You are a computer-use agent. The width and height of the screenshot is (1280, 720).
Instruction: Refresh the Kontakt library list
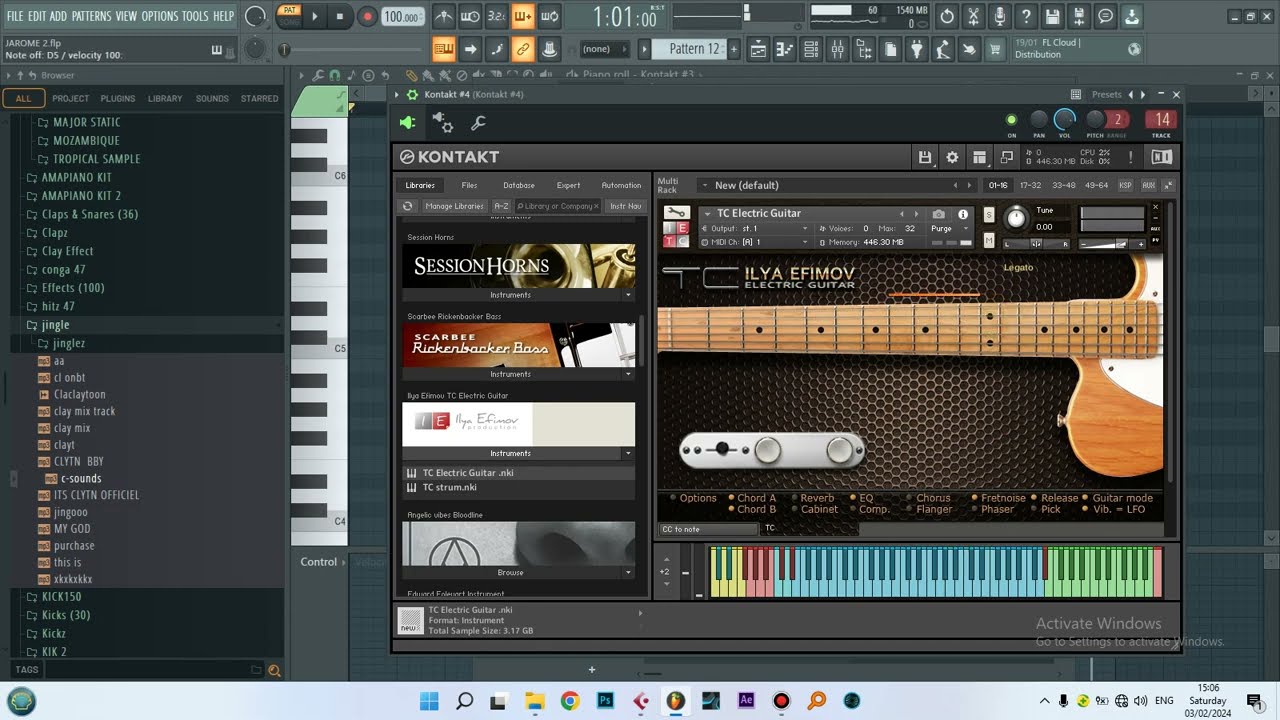coord(407,206)
